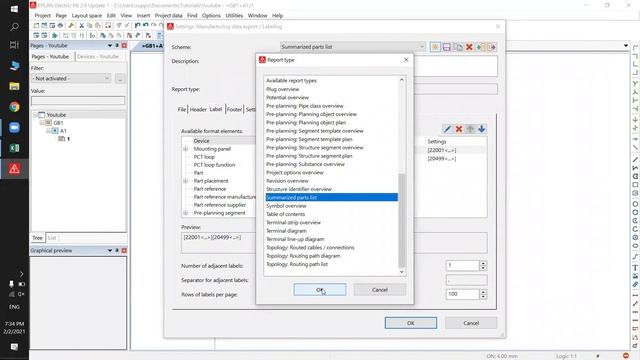The image size is (640, 360).
Task: Click OK in the Settings dialog
Action: coord(411,323)
